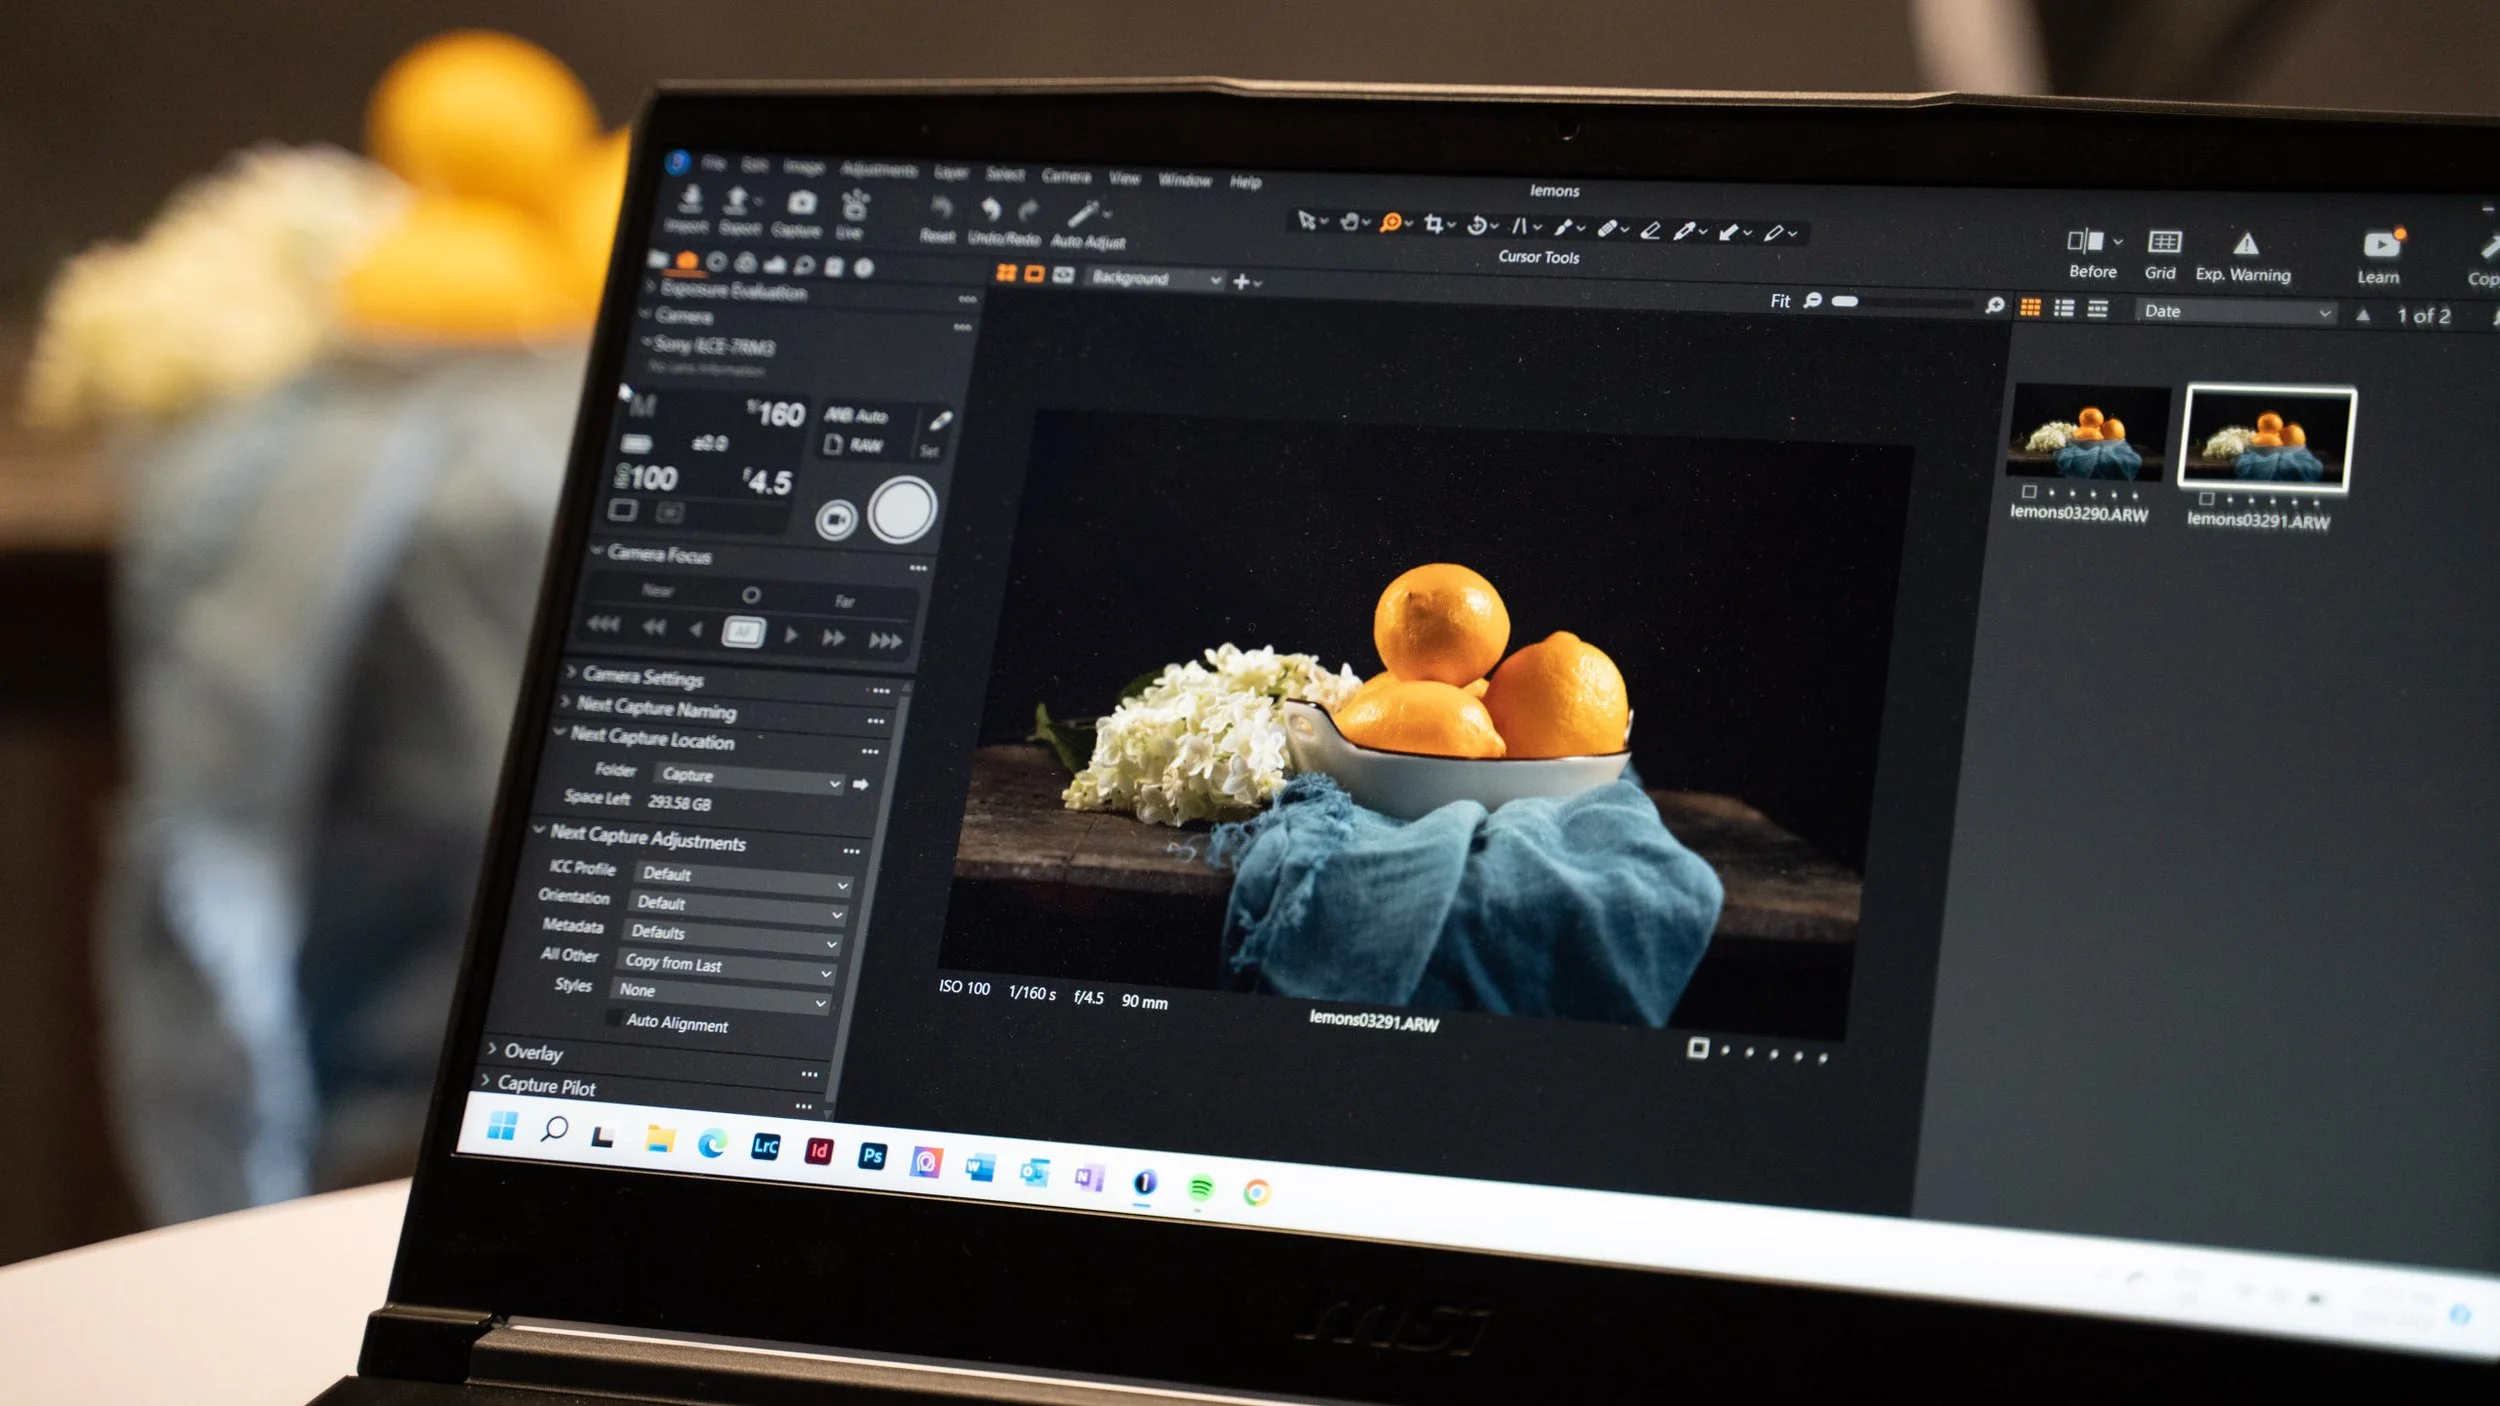Viewport: 2500px width, 1406px height.
Task: Toggle the proofing glasses icon
Action: click(1064, 275)
